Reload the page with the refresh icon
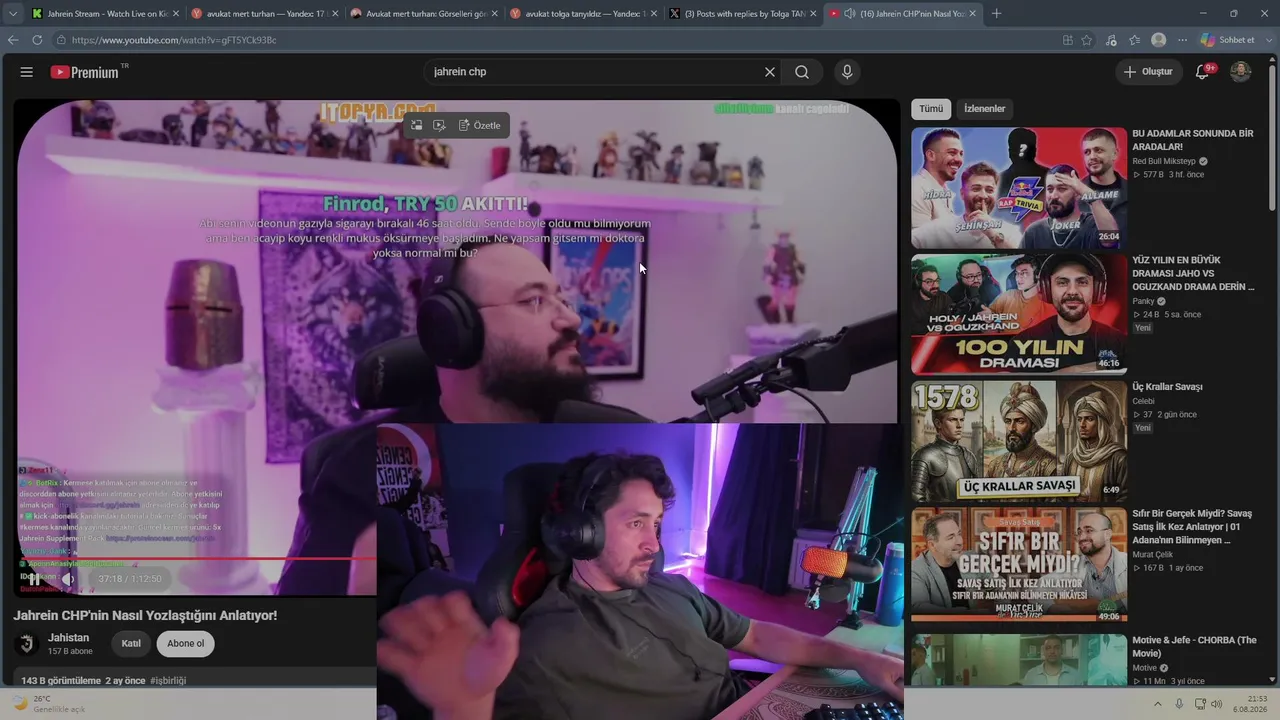1280x720 pixels. click(37, 40)
